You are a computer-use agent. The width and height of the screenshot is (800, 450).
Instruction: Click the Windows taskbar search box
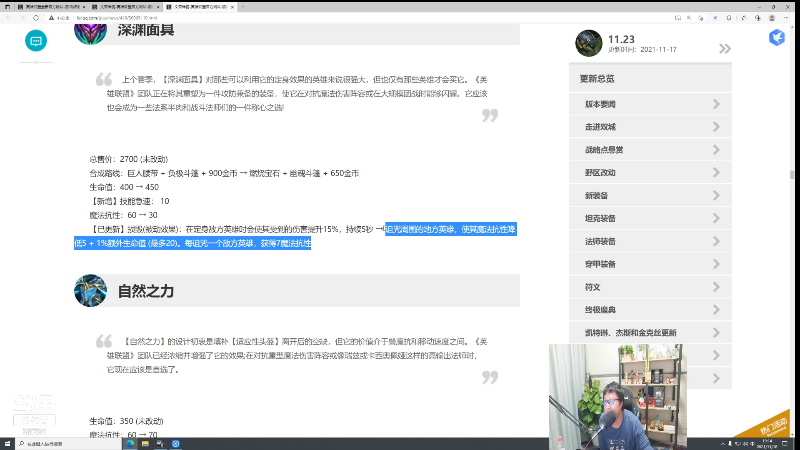[x=68, y=444]
